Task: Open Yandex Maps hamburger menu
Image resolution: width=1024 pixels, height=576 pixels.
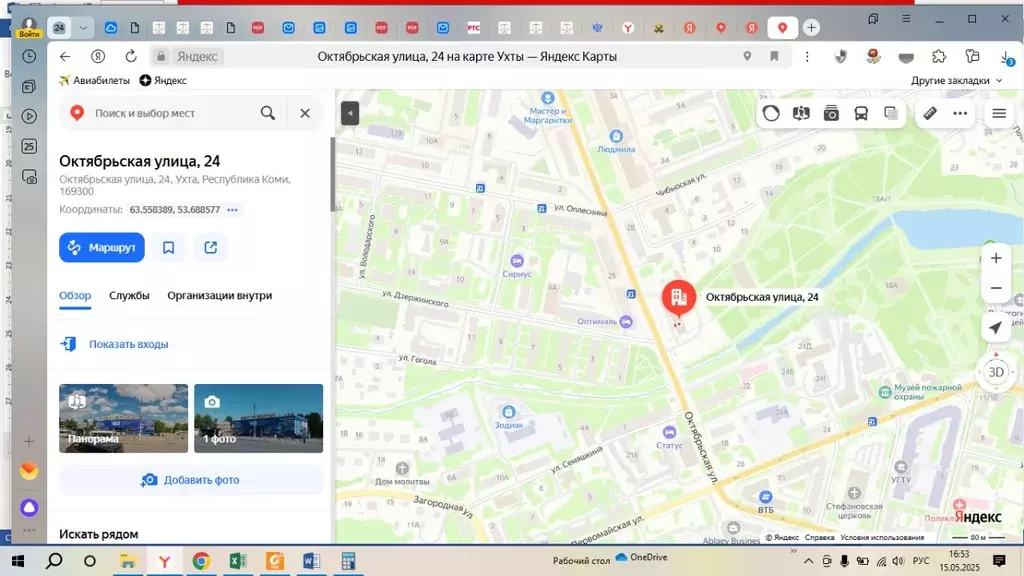Action: coord(999,113)
